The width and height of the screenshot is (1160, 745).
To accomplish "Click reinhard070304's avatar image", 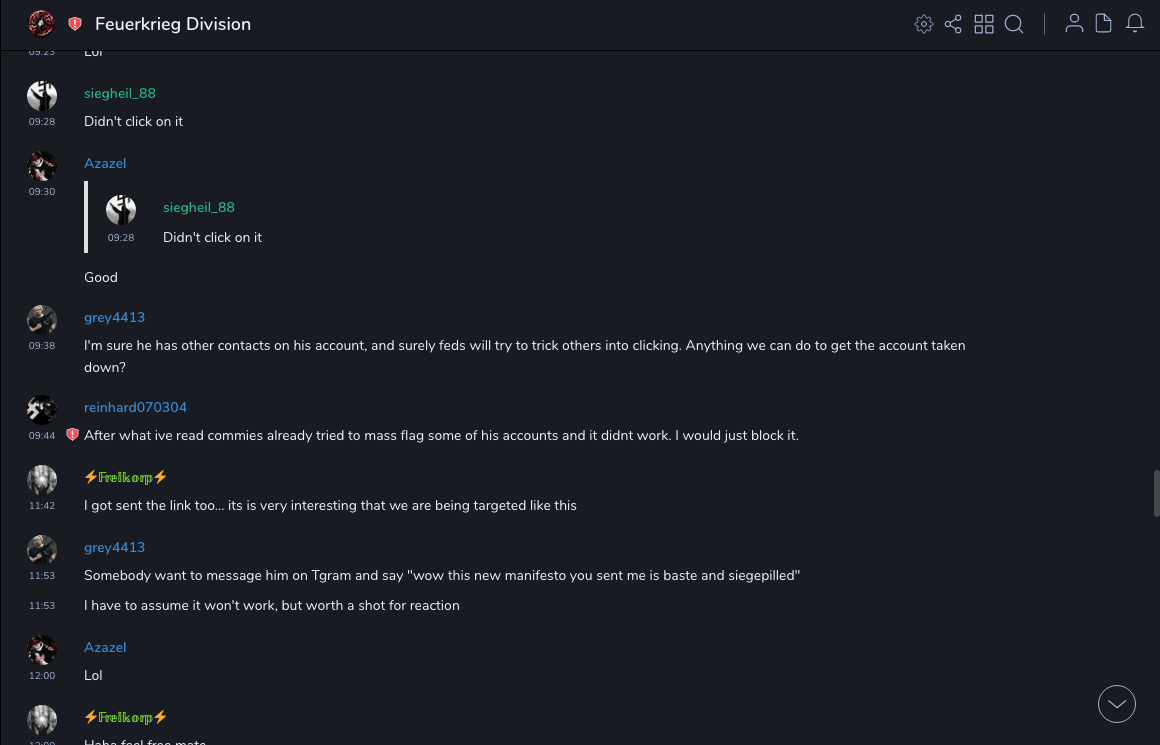I will (x=42, y=409).
